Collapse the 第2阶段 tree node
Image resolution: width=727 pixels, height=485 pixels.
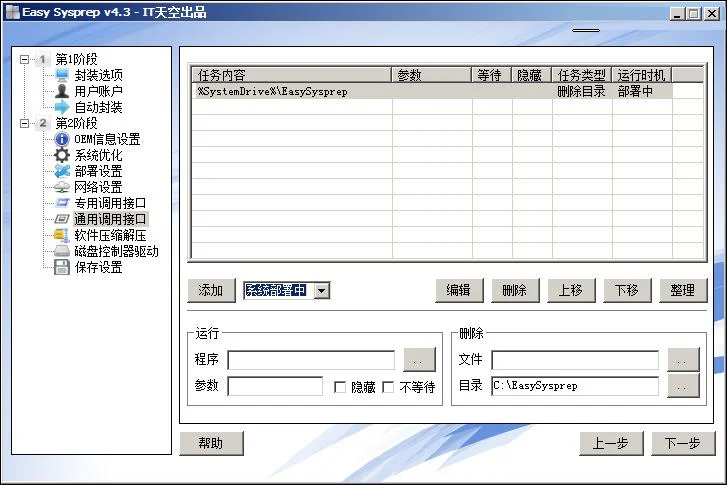point(25,123)
